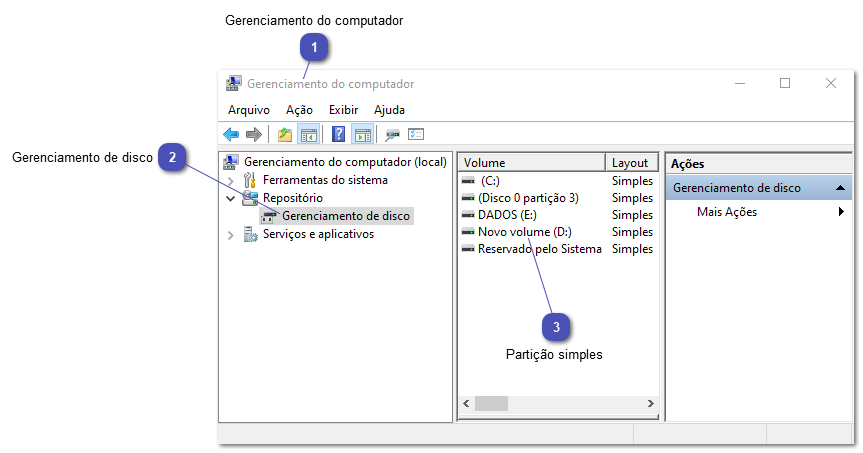Select Serviços e aplicativos in the tree
Screen dimensions: 863x453
click(x=318, y=234)
